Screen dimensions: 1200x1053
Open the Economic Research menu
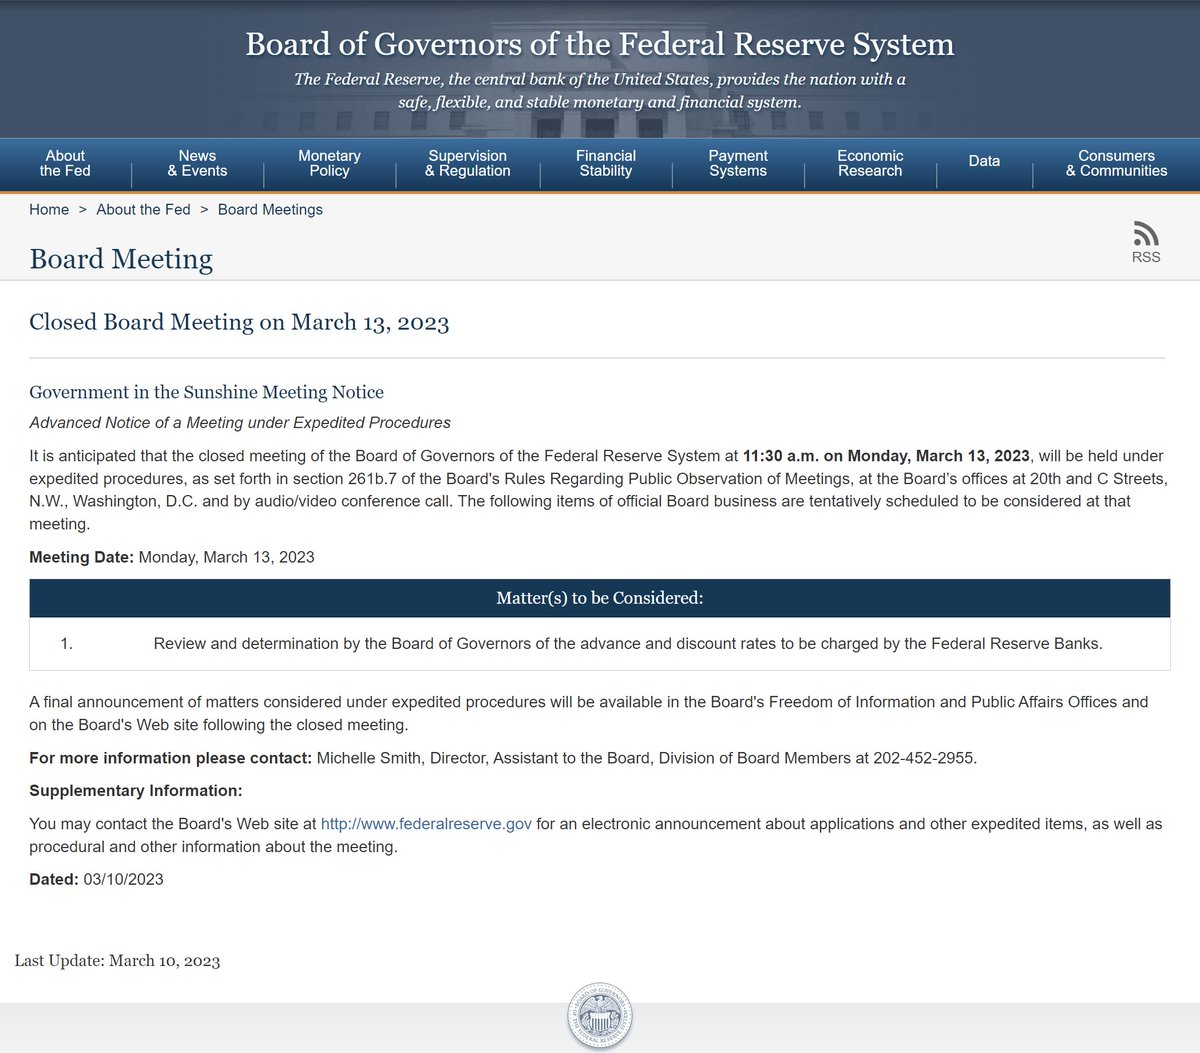point(870,163)
